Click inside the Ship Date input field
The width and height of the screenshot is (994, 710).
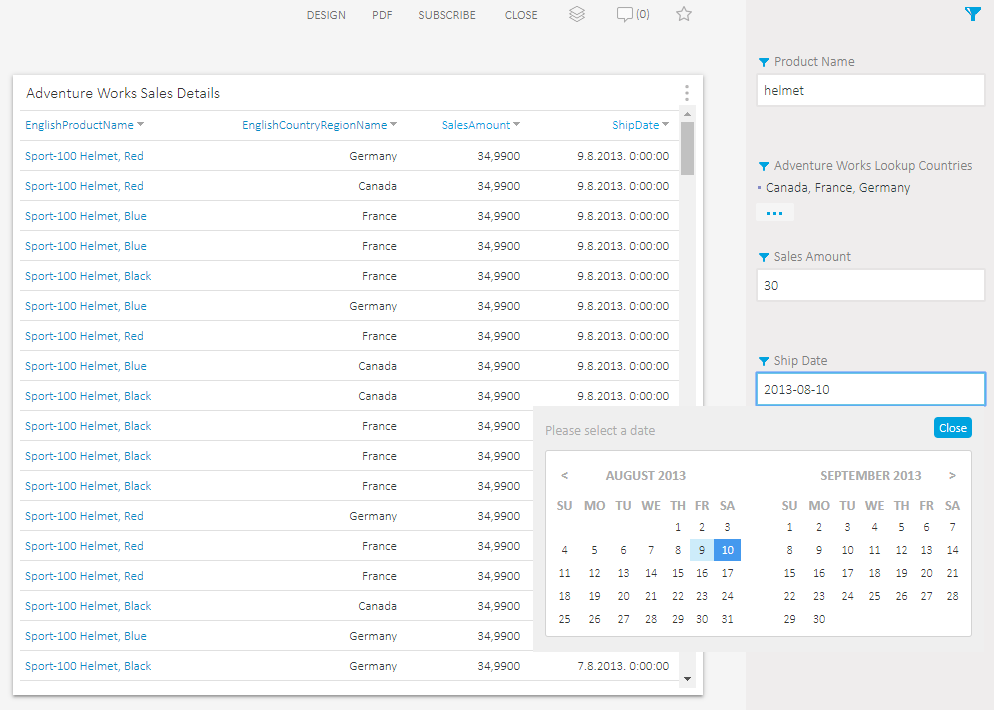870,389
